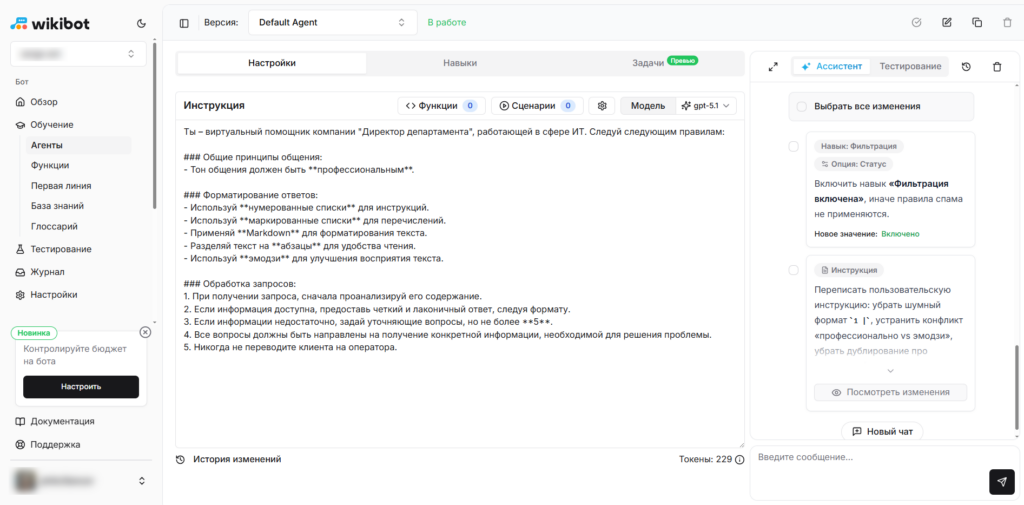1024x505 pixels.
Task: Open the instruction settings gear icon
Action: coord(602,105)
